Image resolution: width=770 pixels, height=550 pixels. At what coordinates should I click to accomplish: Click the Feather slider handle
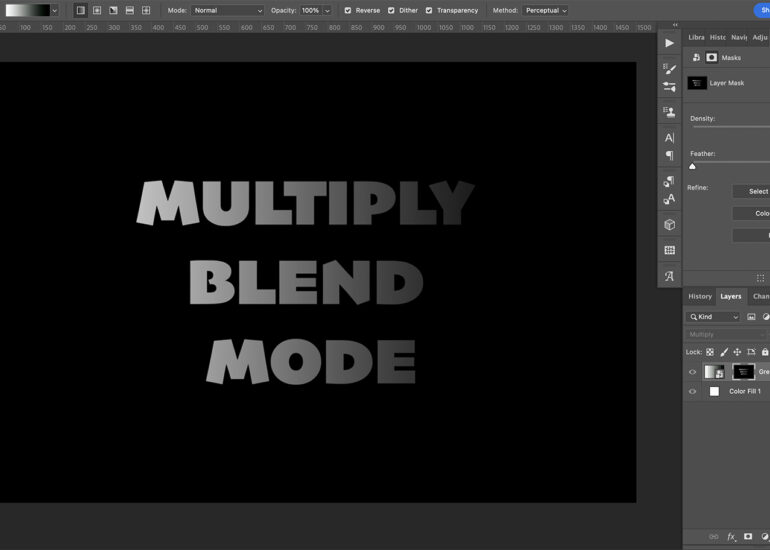[x=692, y=166]
